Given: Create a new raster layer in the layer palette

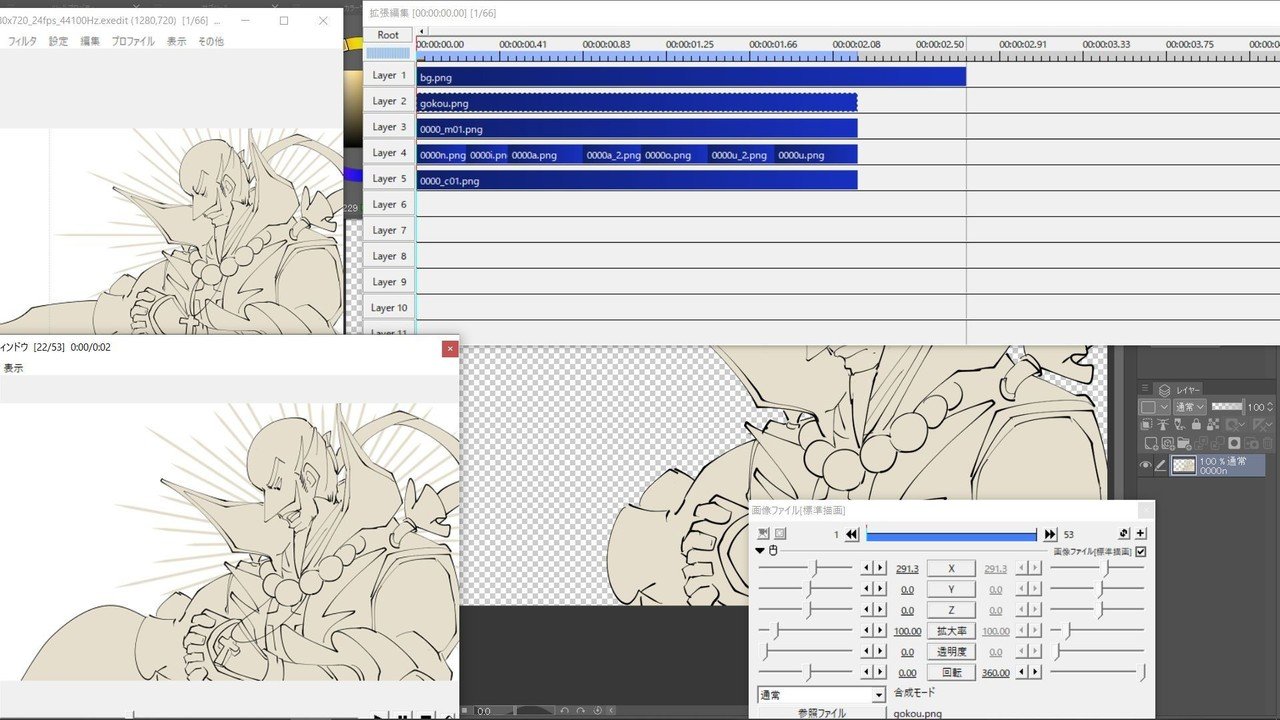Looking at the screenshot, I should 1152,443.
